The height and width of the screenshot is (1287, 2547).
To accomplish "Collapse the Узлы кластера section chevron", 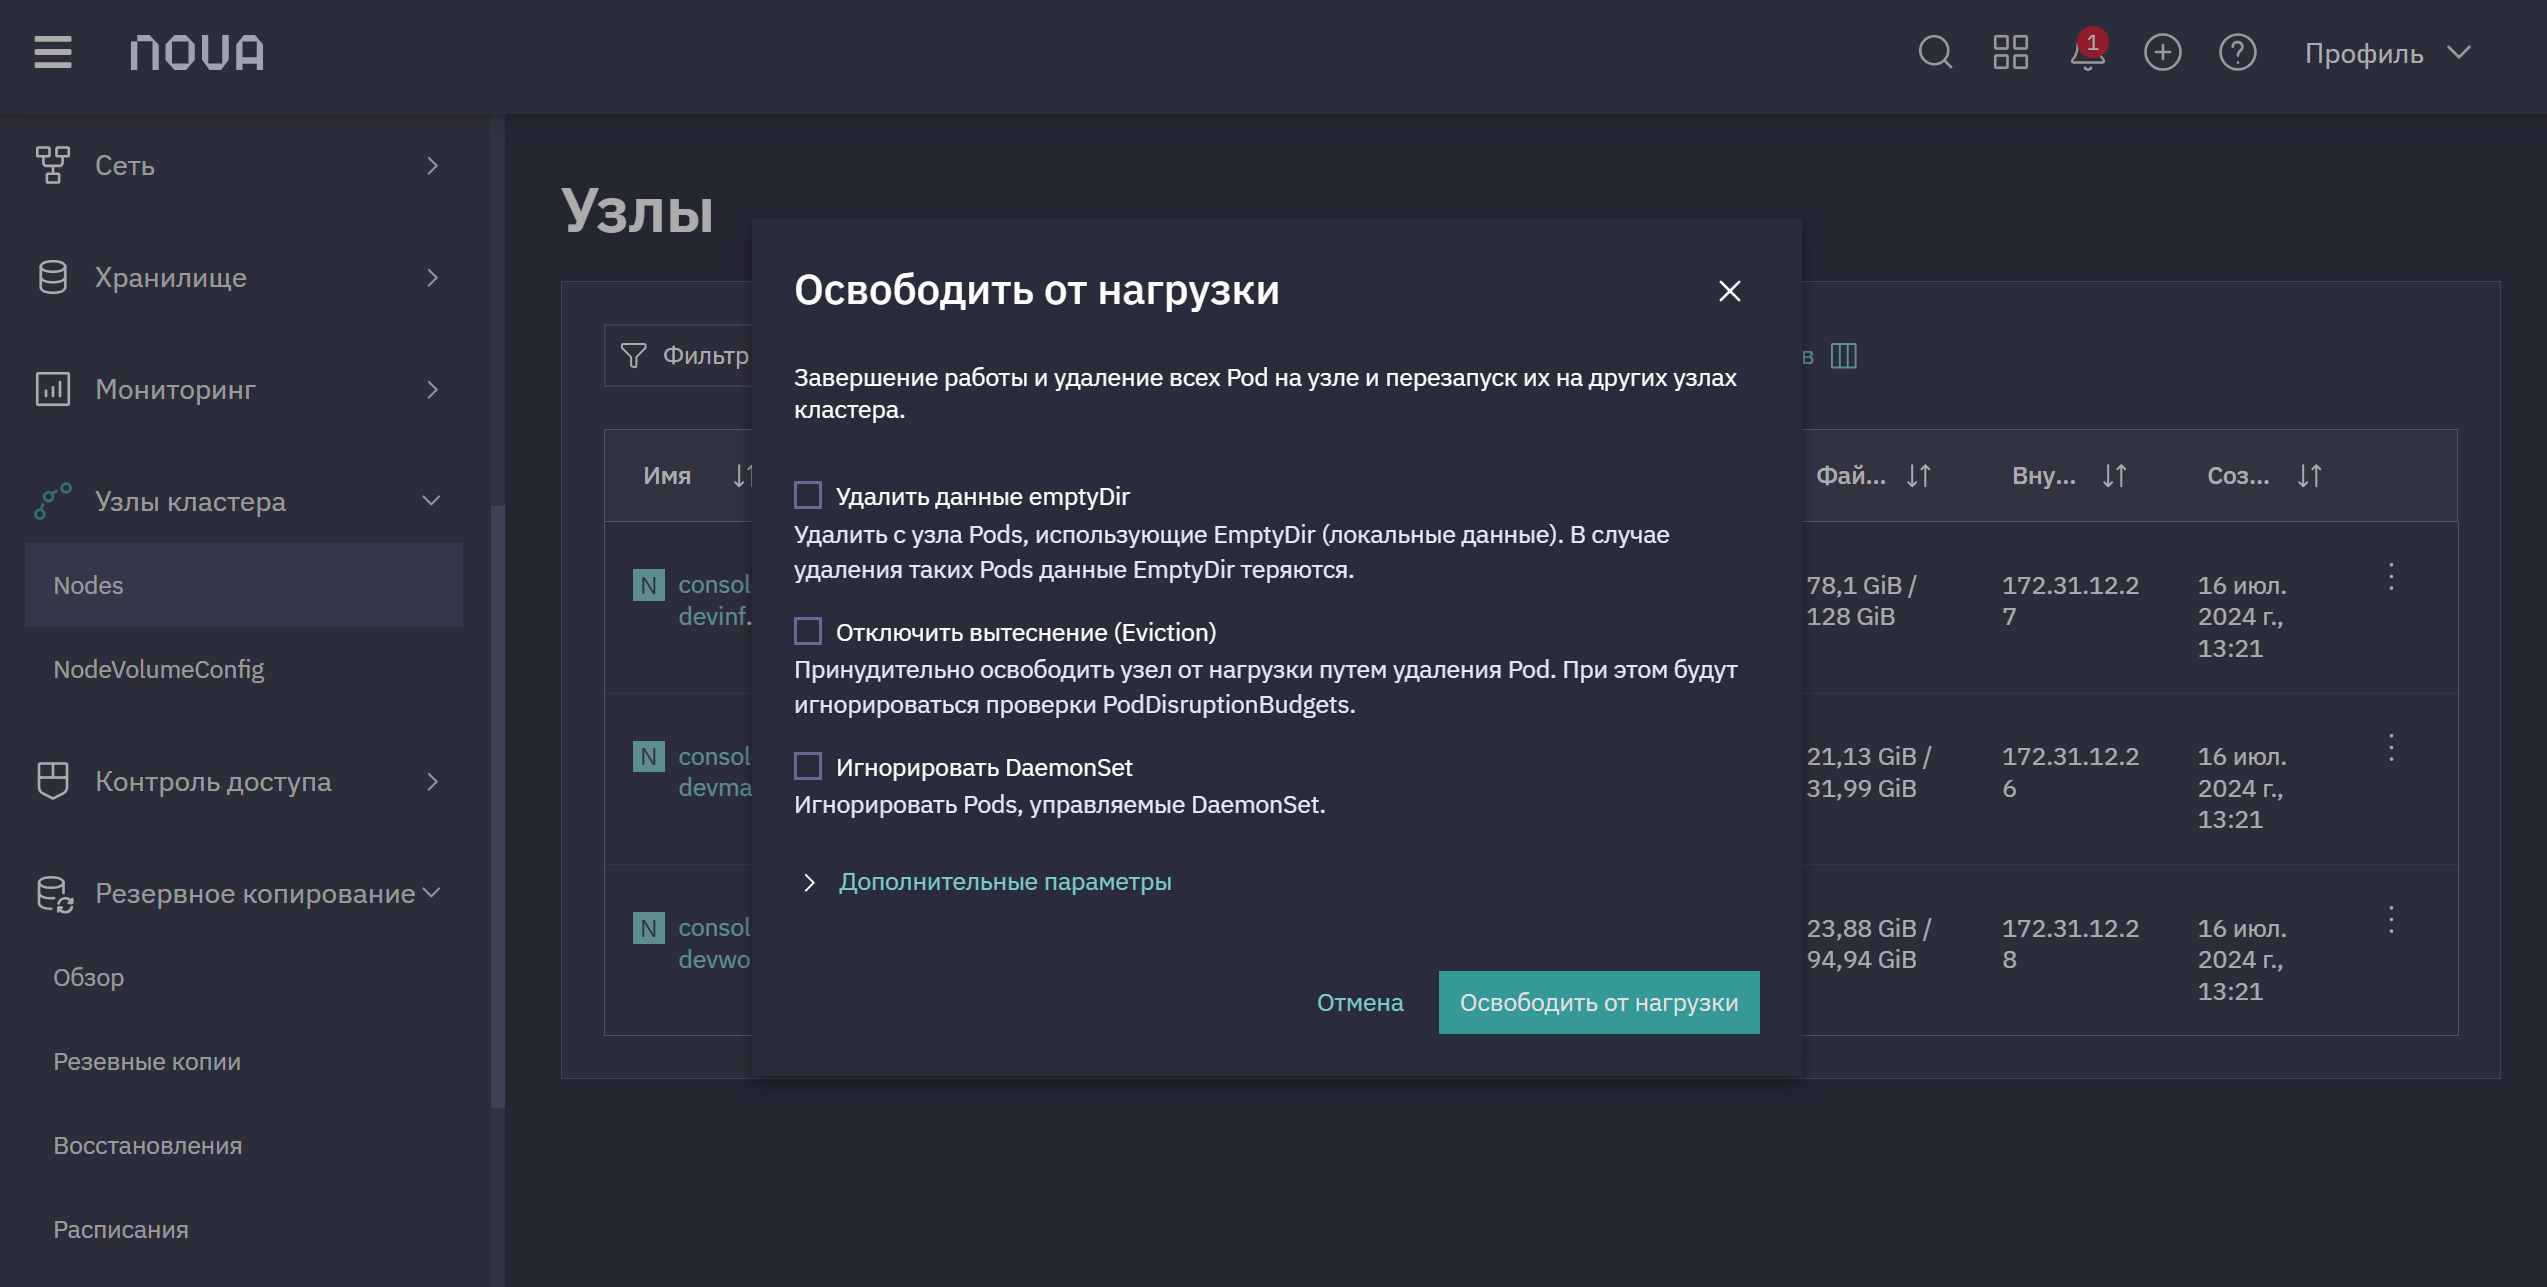I will click(x=432, y=500).
